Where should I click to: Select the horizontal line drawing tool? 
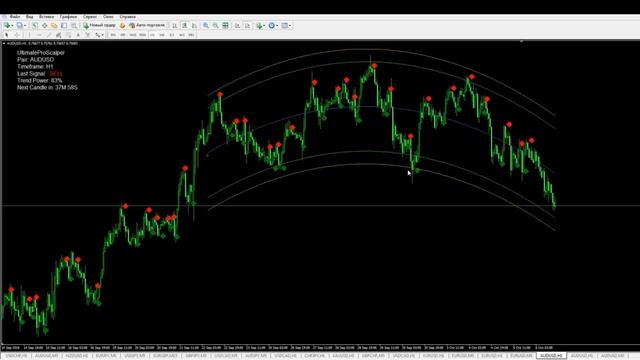coord(39,35)
